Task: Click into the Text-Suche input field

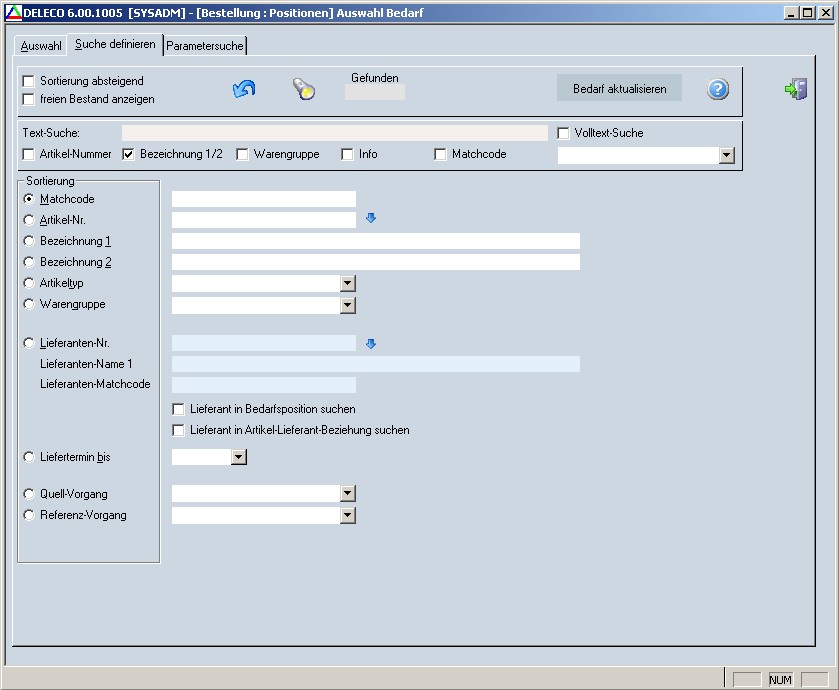Action: coord(334,133)
